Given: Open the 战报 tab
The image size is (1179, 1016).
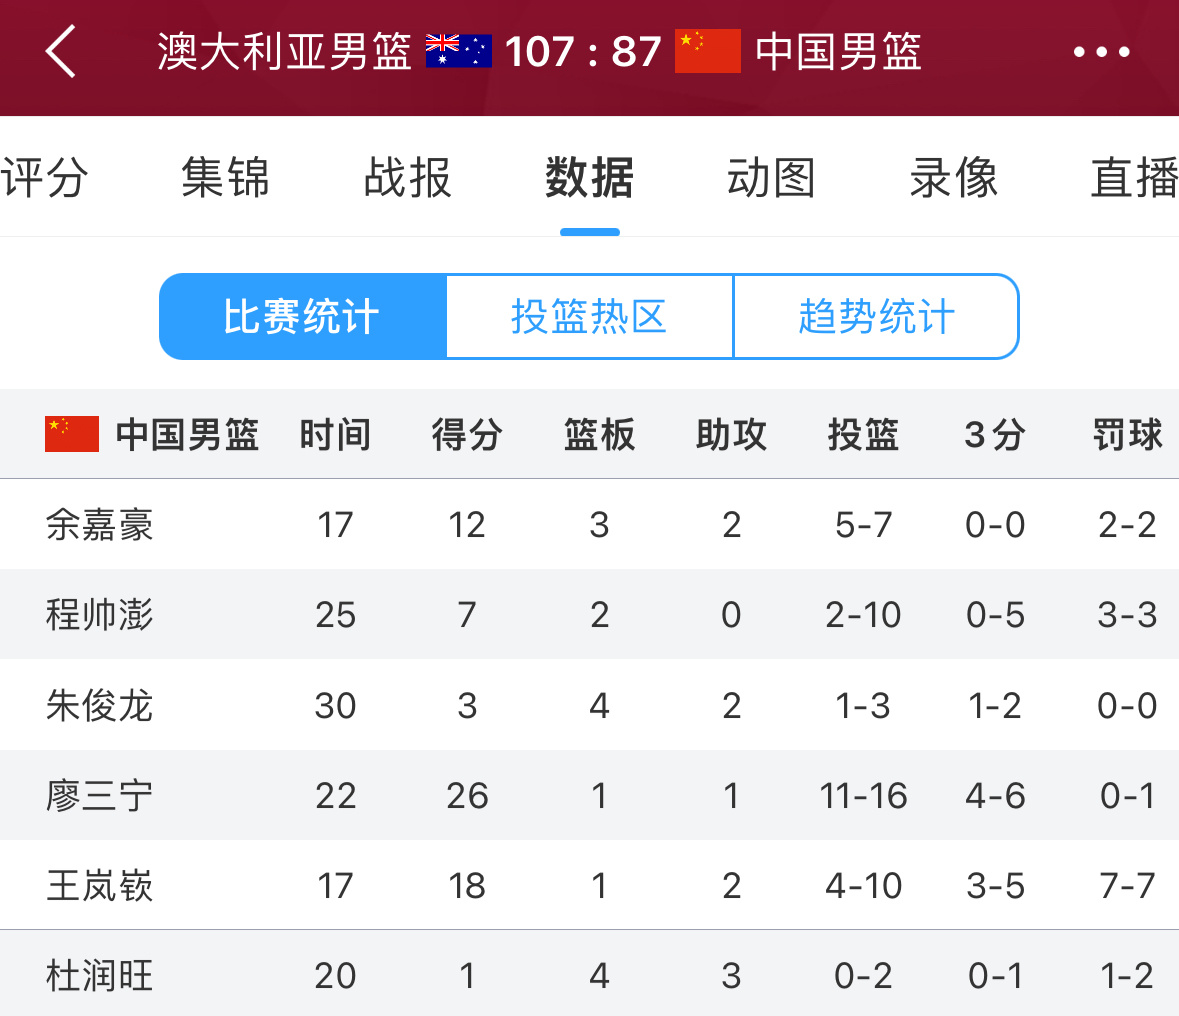Looking at the screenshot, I should [x=407, y=178].
